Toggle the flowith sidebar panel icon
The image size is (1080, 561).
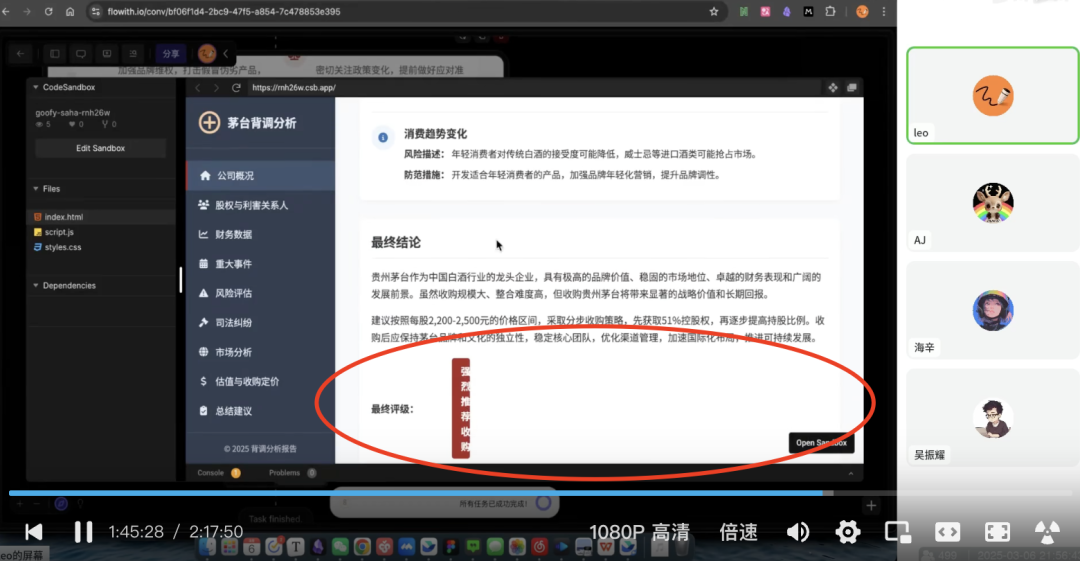click(x=54, y=54)
